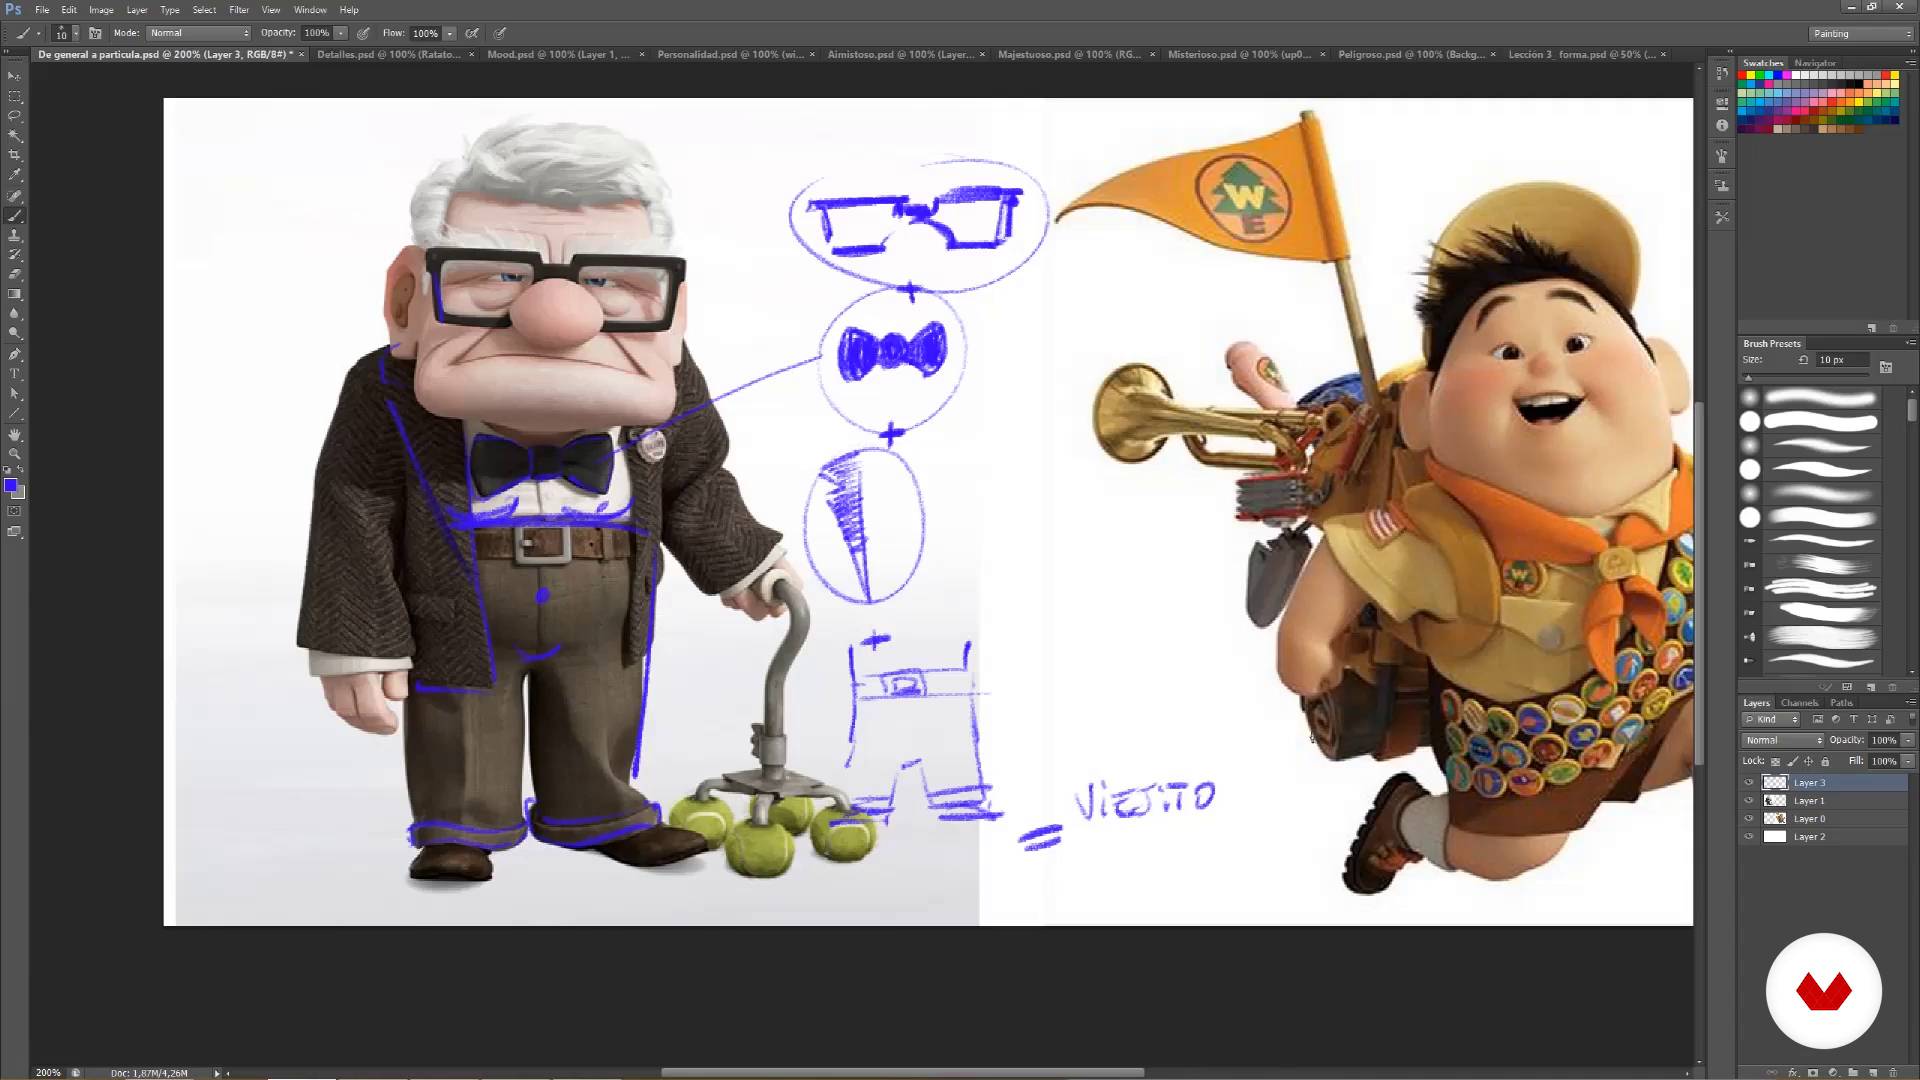
Task: Select the History Brush tool
Action: pos(14,255)
